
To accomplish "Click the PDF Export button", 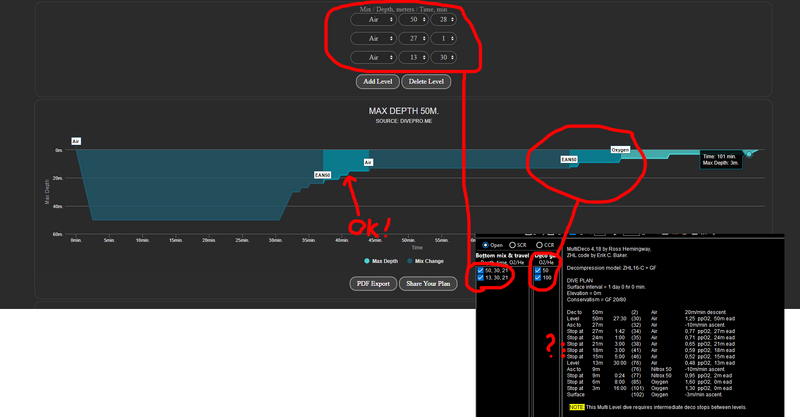I will (367, 284).
